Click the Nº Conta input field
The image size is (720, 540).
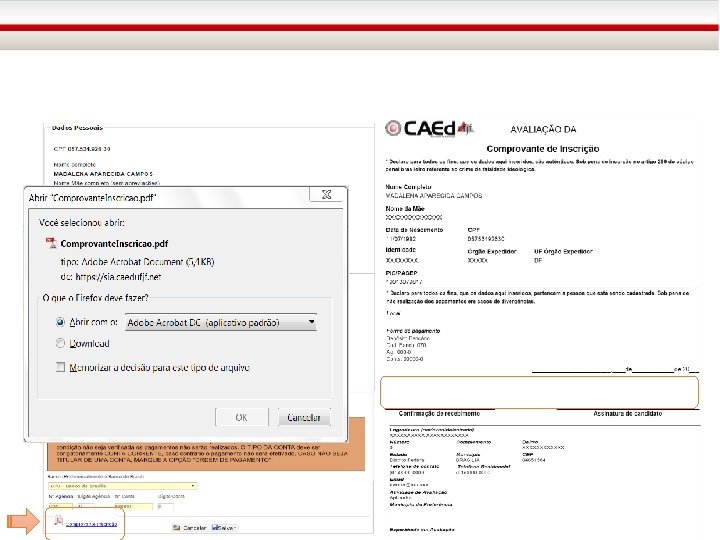134,506
